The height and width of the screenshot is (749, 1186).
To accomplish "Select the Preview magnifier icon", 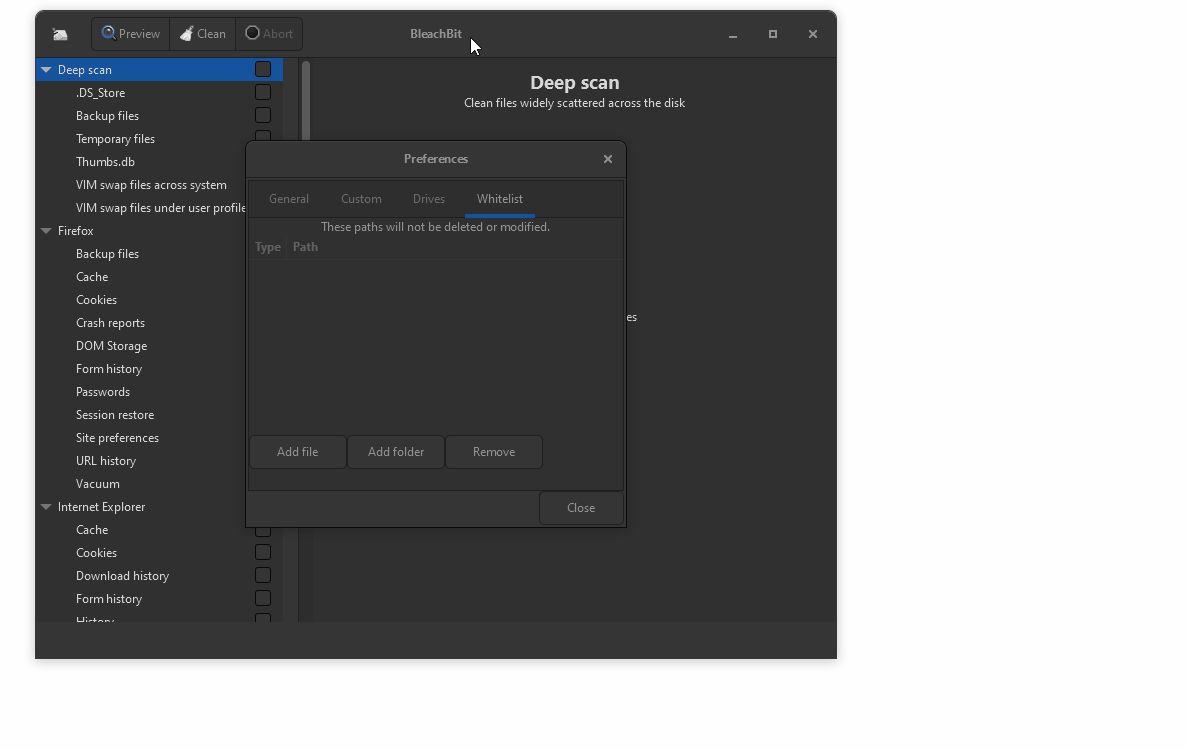I will tap(110, 33).
